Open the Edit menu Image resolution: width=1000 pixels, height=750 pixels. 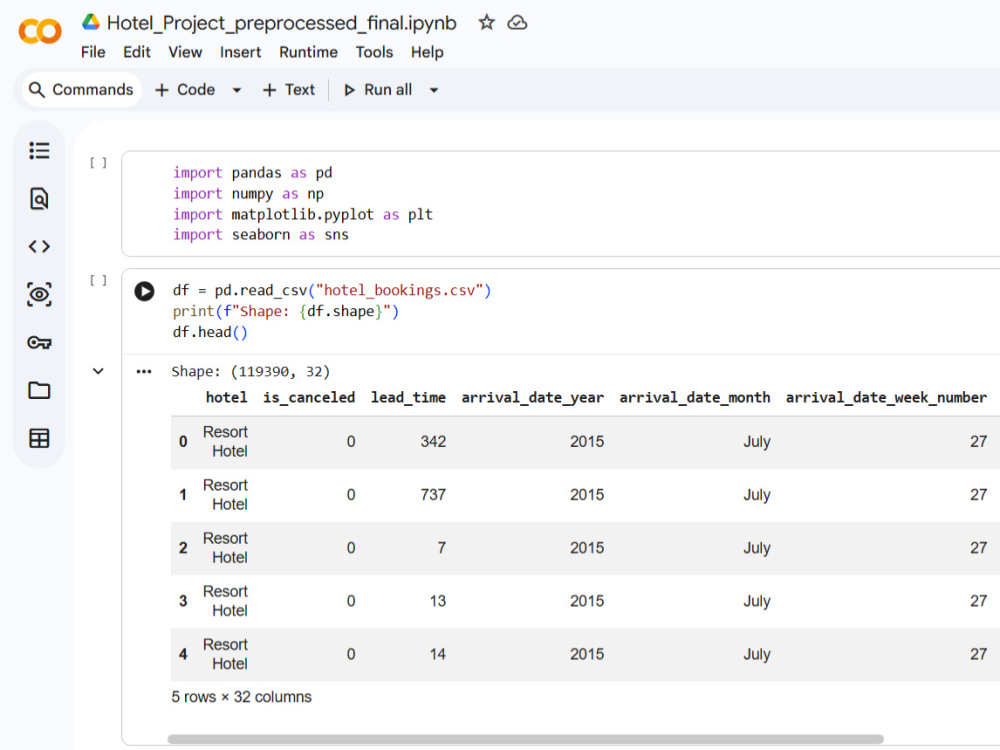pos(136,52)
